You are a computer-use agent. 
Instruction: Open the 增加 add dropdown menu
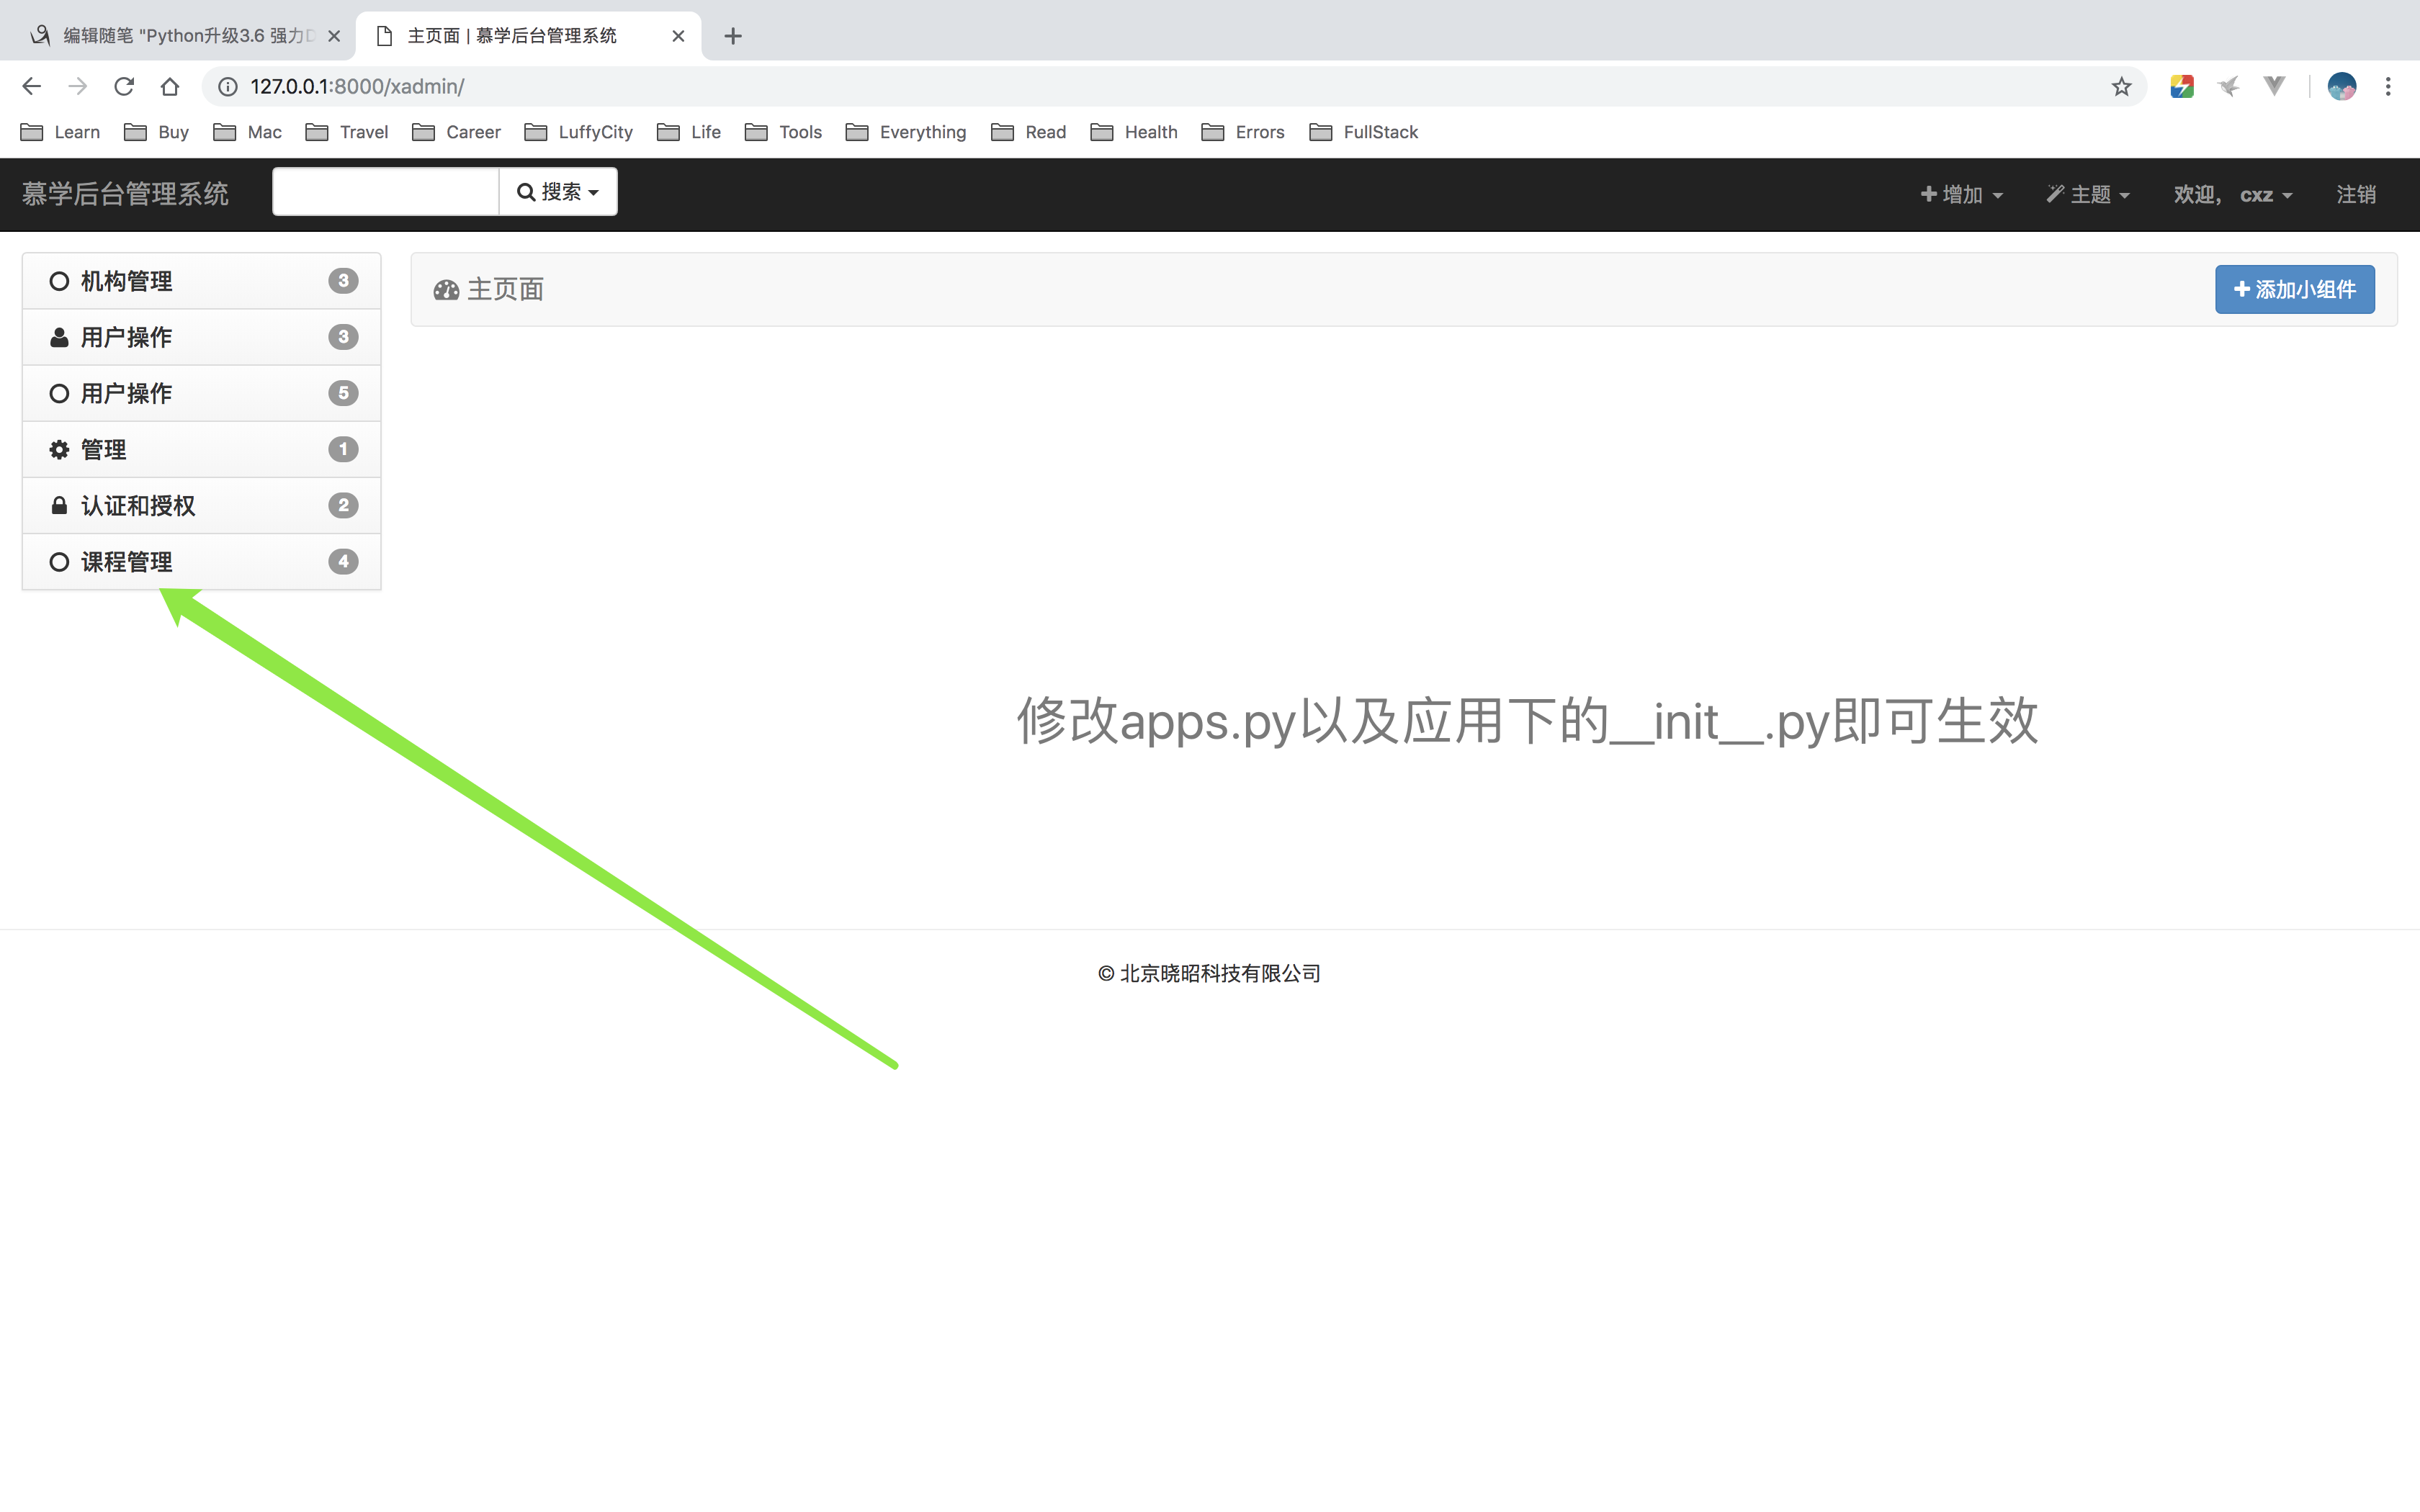[1961, 194]
